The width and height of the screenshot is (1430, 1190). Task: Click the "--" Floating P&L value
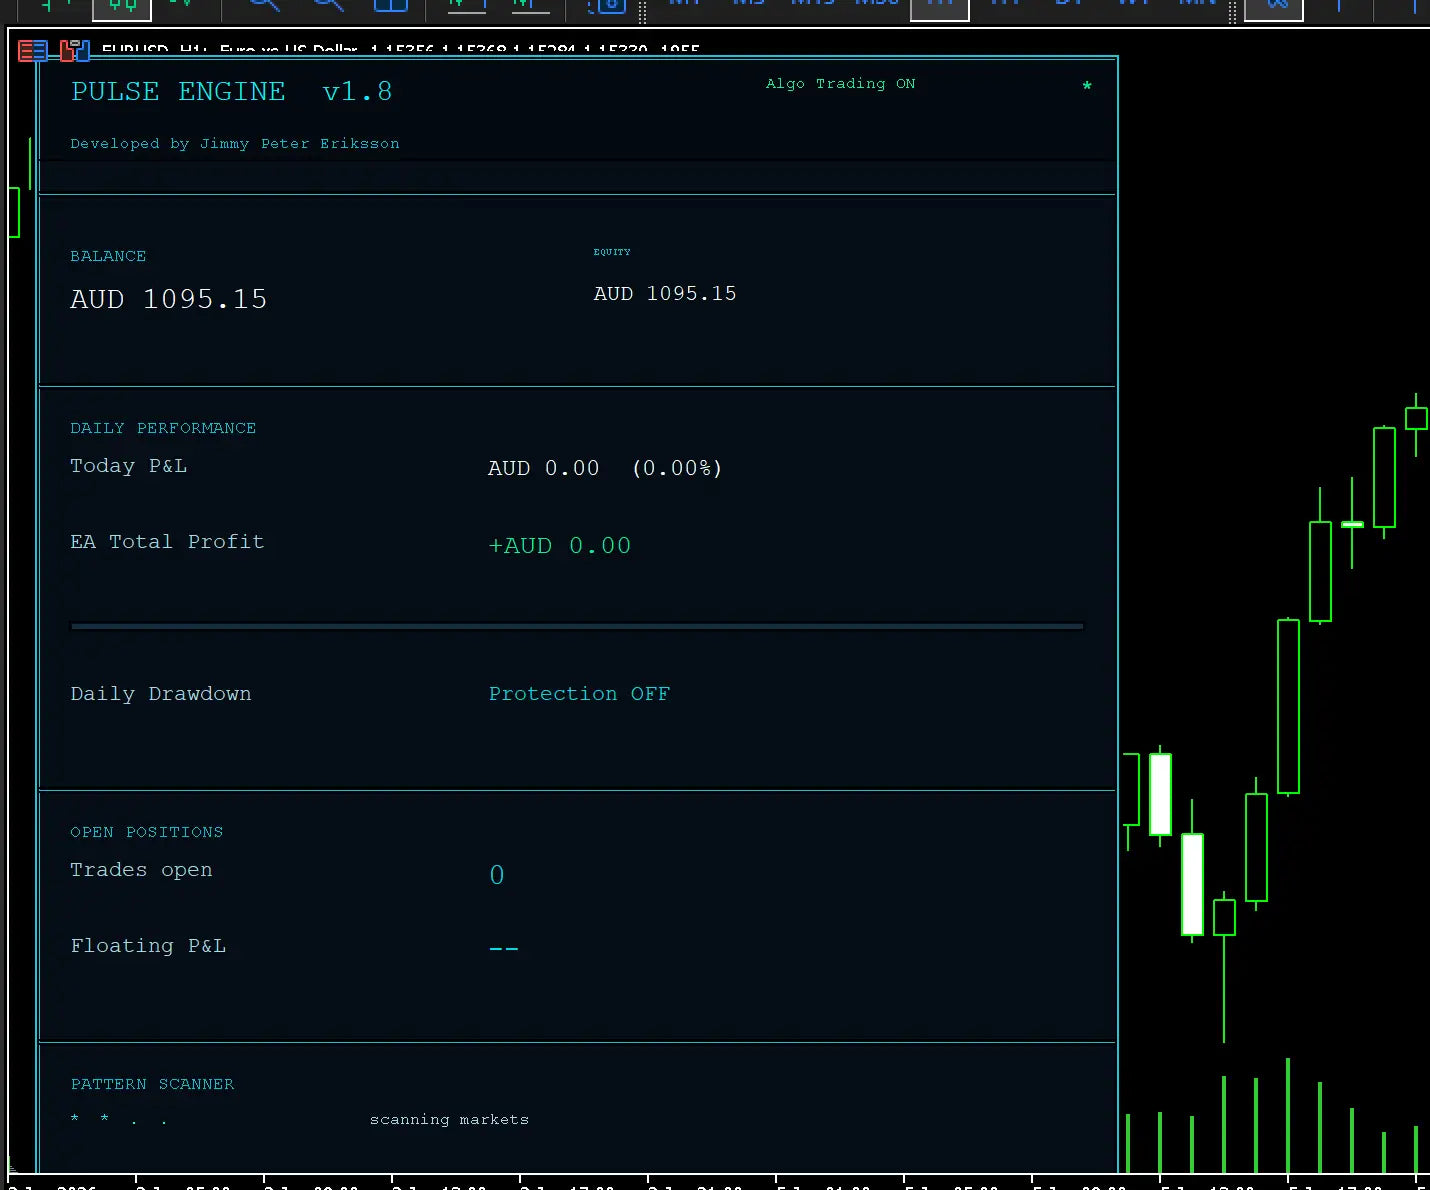pos(504,948)
